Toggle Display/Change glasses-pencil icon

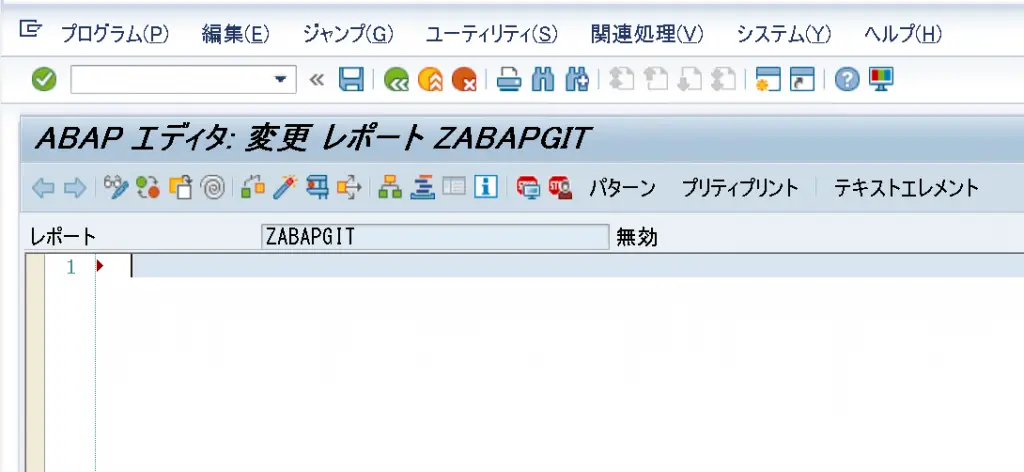pyautogui.click(x=116, y=188)
